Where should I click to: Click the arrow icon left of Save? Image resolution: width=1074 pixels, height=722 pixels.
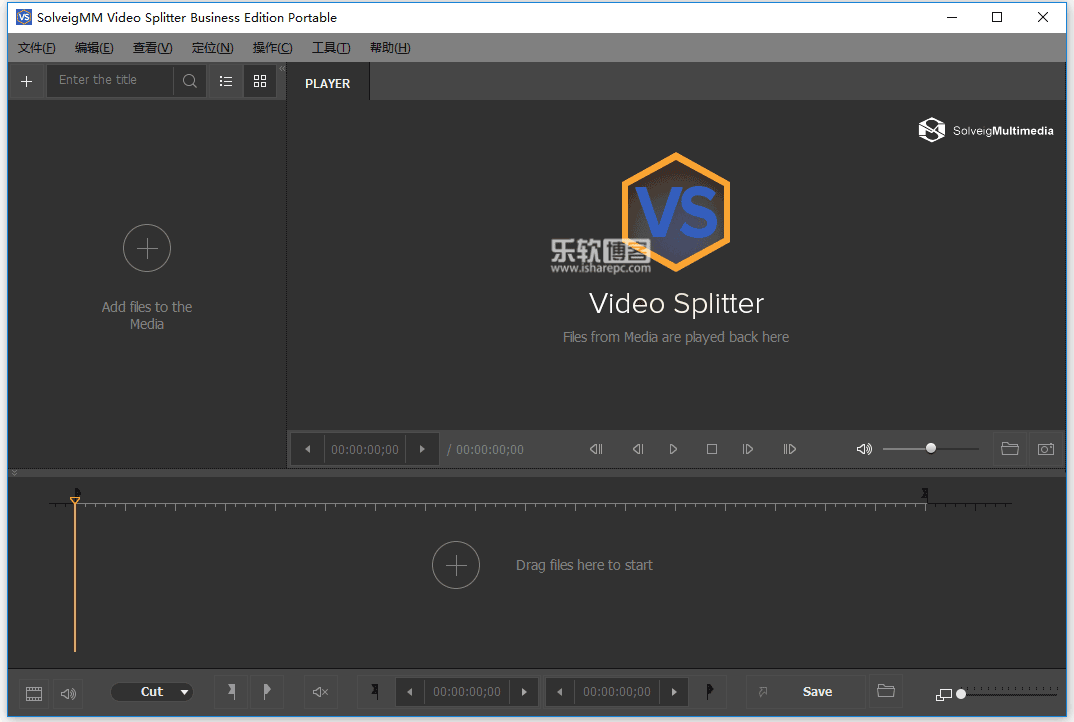[763, 692]
